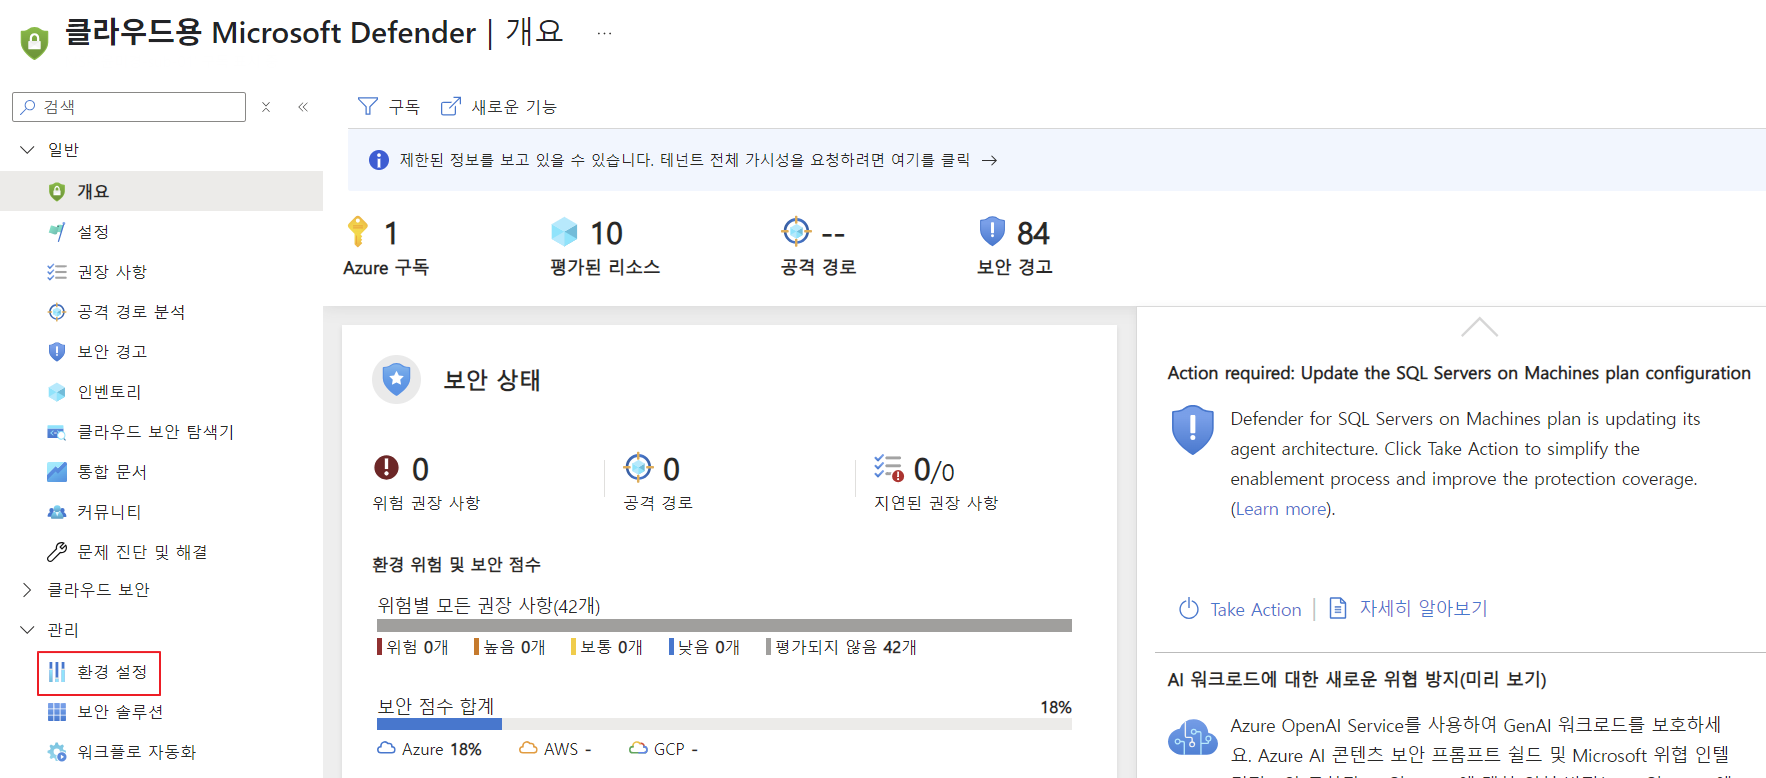Click the info icon in the banner
Viewport: 1766px width, 778px height.
[x=379, y=160]
